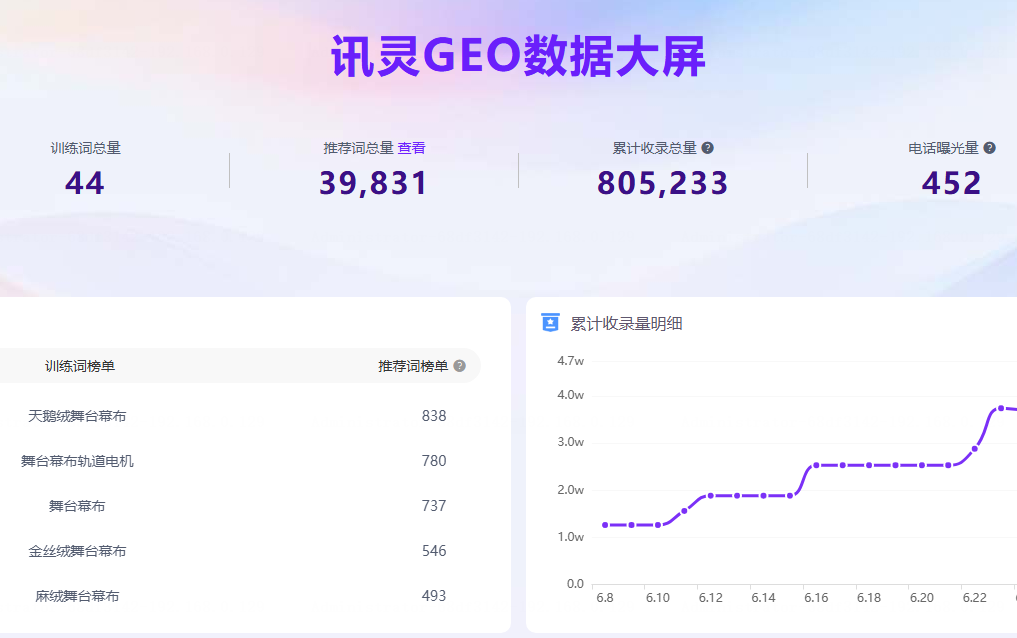This screenshot has height=638, width=1017.
Task: Open the 查看 link for 推荐词总量
Action: click(x=411, y=148)
